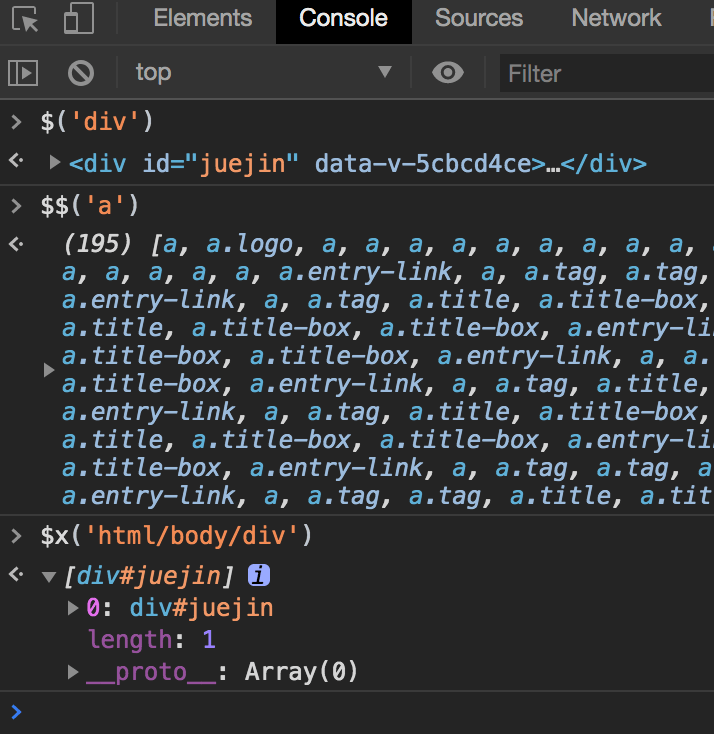
Task: Open the 'top' JavaScript context dropdown
Action: 264,73
